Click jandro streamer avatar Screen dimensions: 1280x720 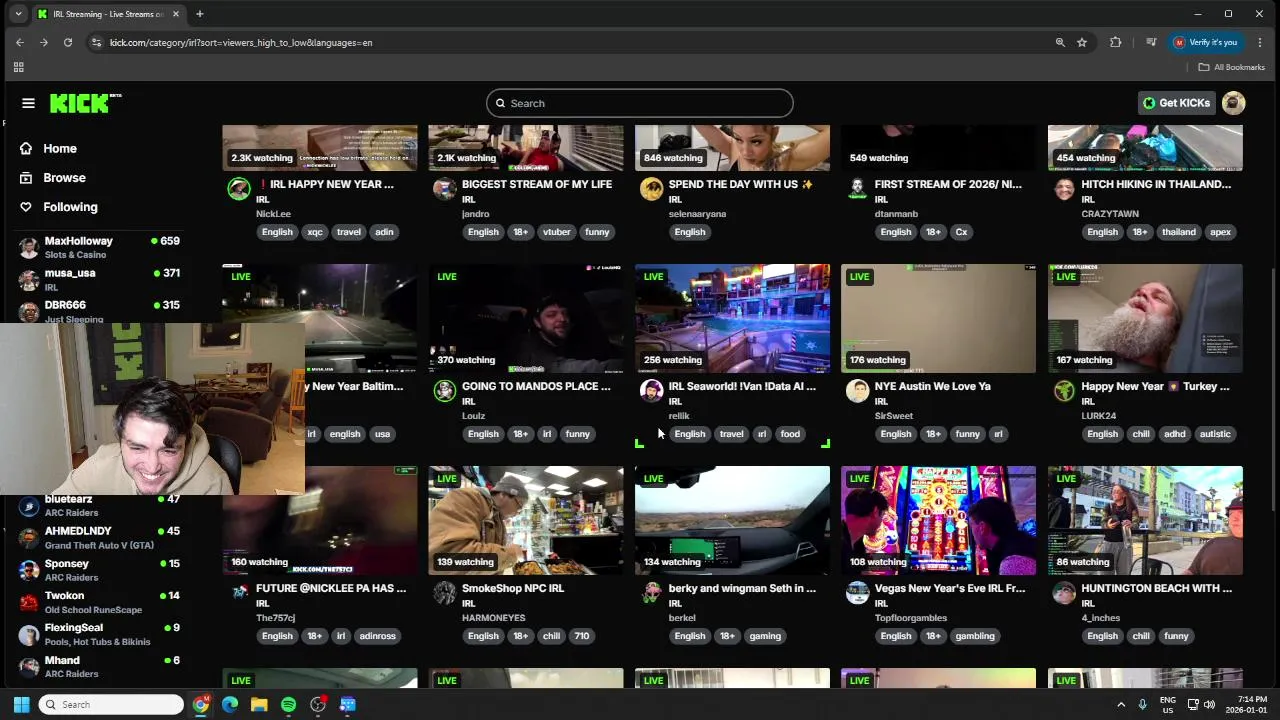click(444, 188)
